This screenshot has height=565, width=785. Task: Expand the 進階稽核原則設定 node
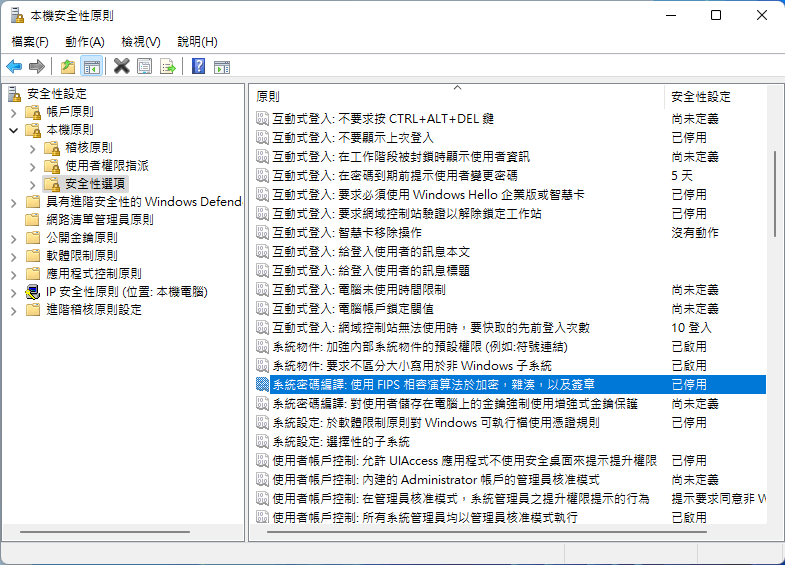[14, 310]
